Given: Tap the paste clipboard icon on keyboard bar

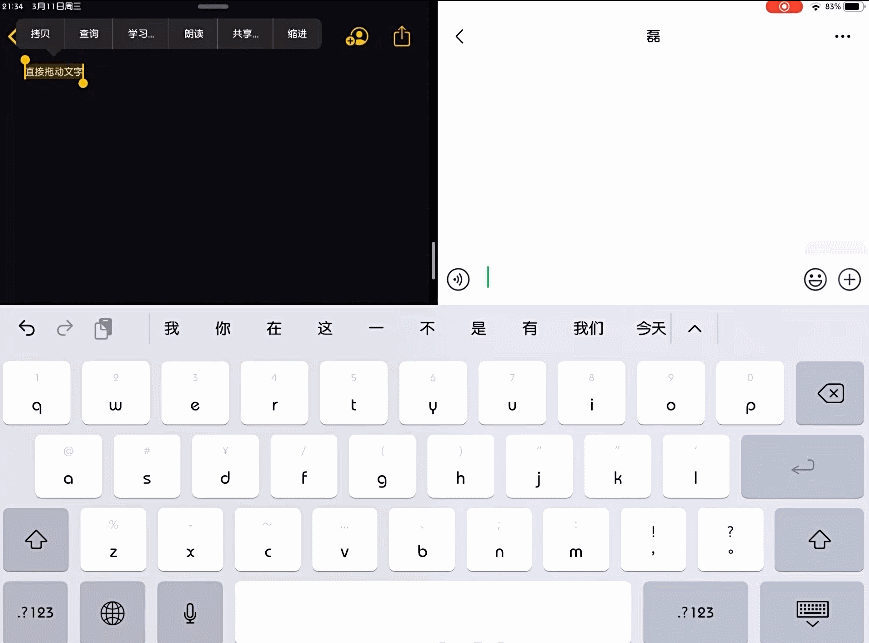Looking at the screenshot, I should click(103, 328).
